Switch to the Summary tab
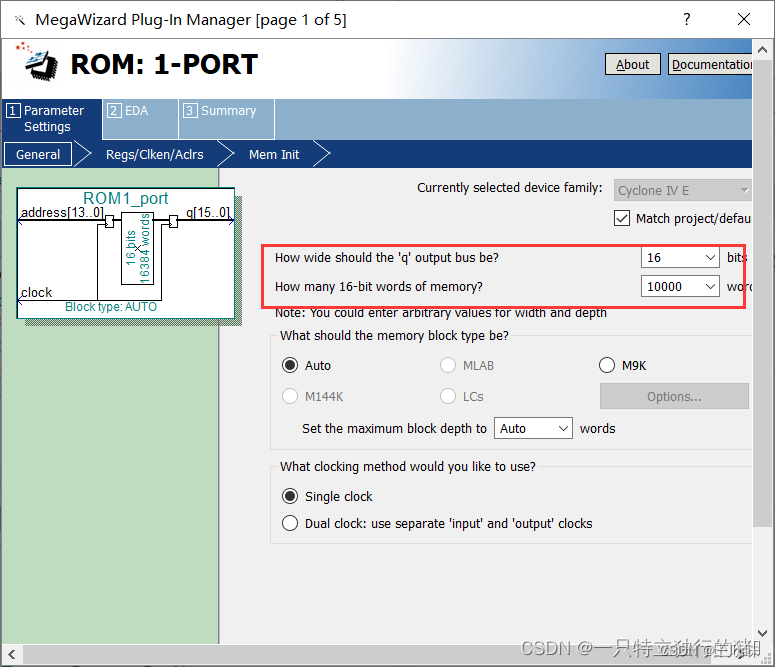This screenshot has height=667, width=775. 226,119
